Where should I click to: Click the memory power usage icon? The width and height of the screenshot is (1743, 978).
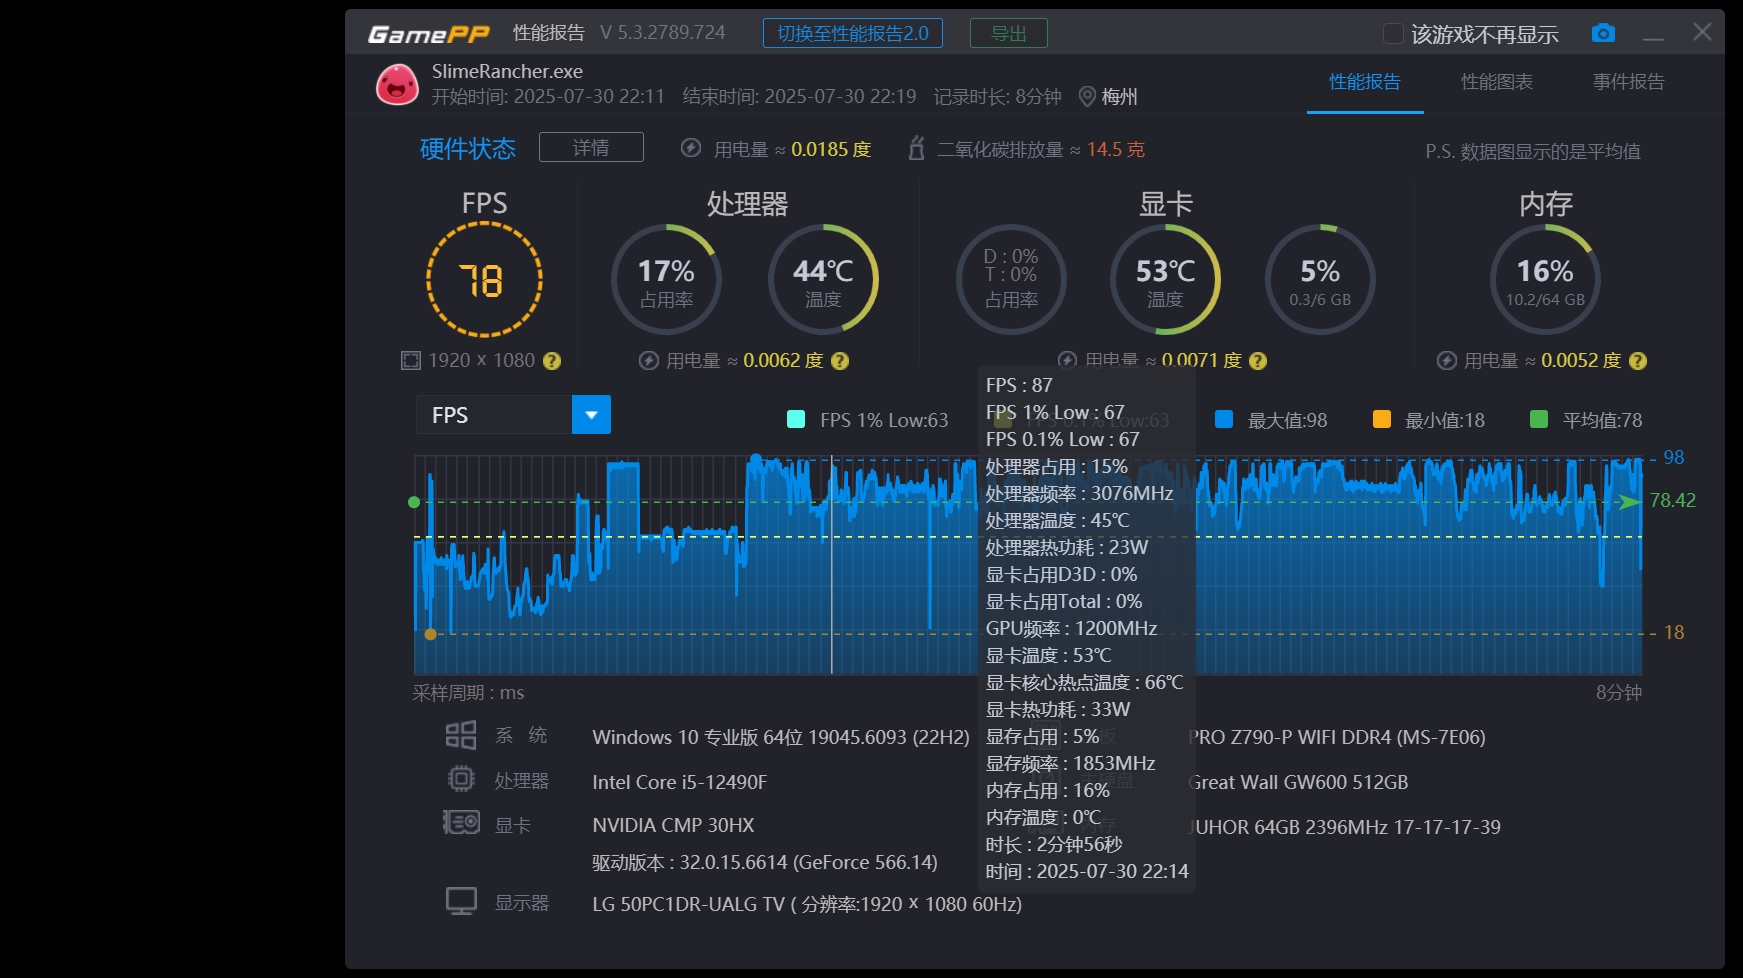pyautogui.click(x=1447, y=361)
